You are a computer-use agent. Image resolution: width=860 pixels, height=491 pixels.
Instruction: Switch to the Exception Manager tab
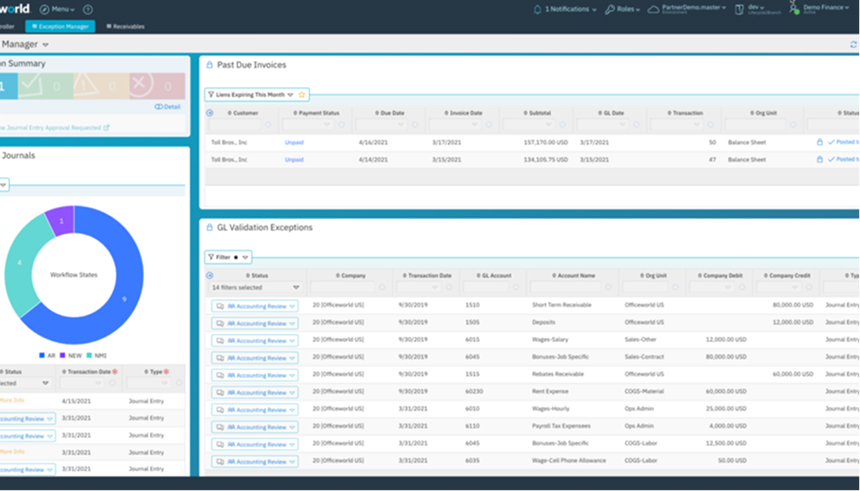(60, 26)
